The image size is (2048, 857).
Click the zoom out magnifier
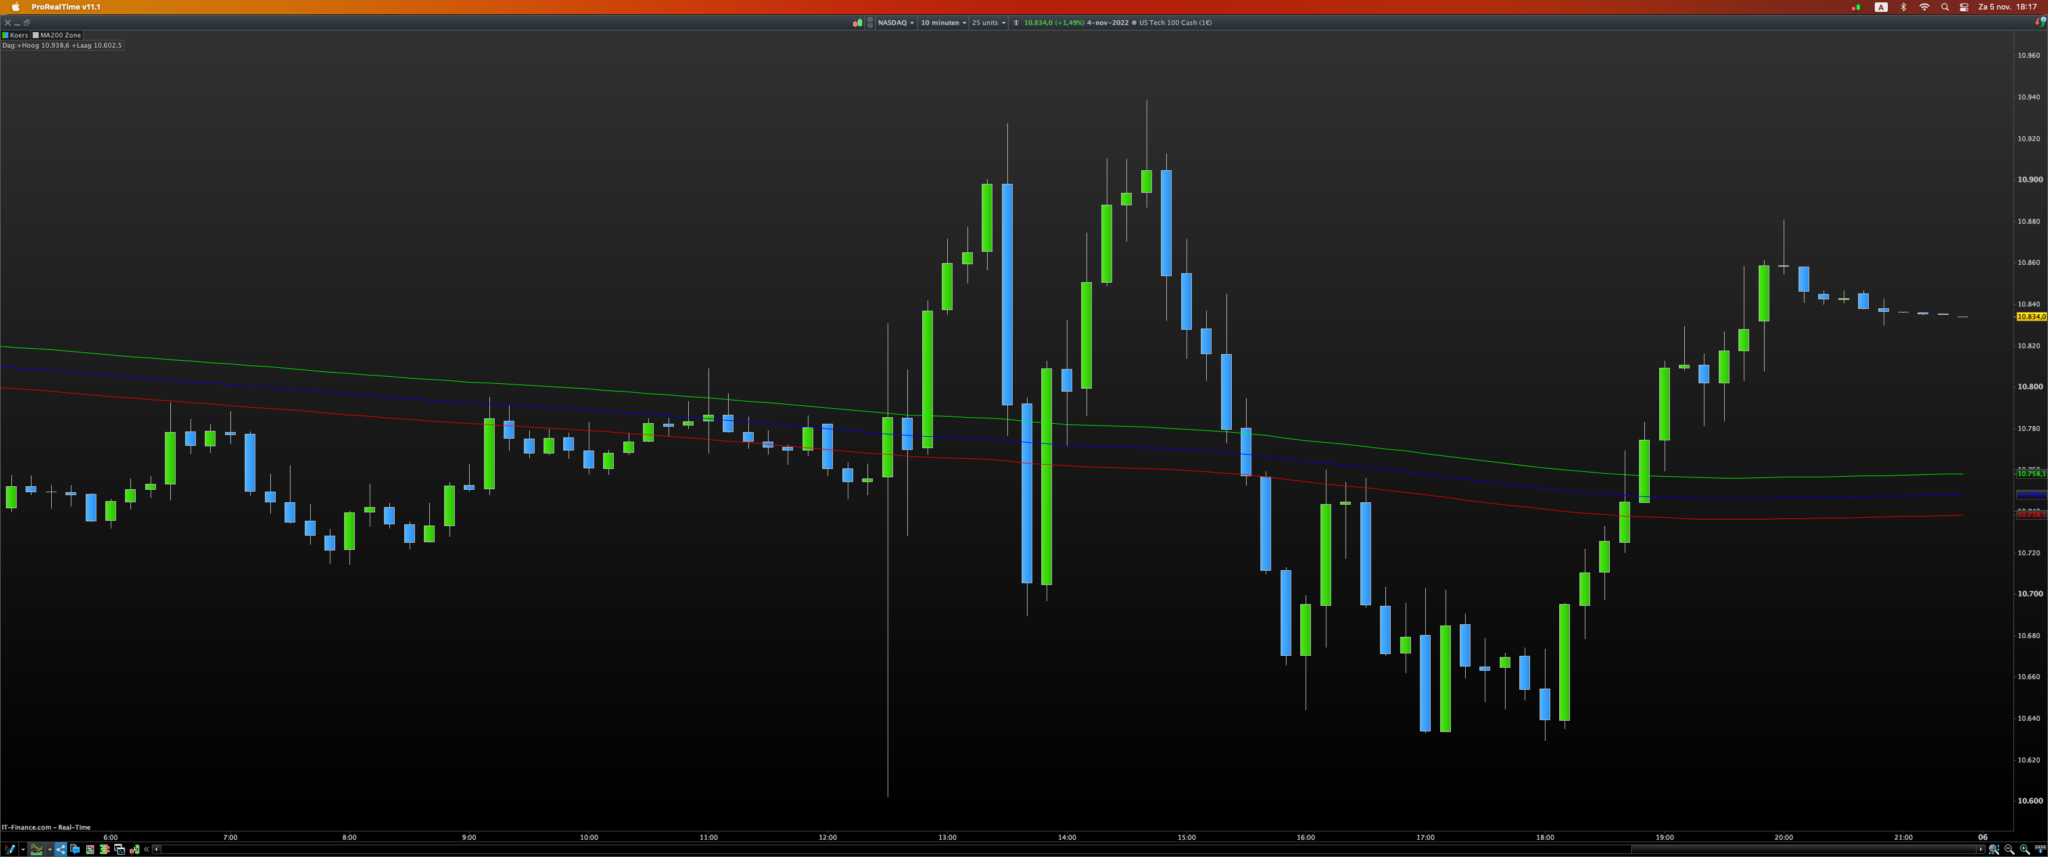(2009, 849)
